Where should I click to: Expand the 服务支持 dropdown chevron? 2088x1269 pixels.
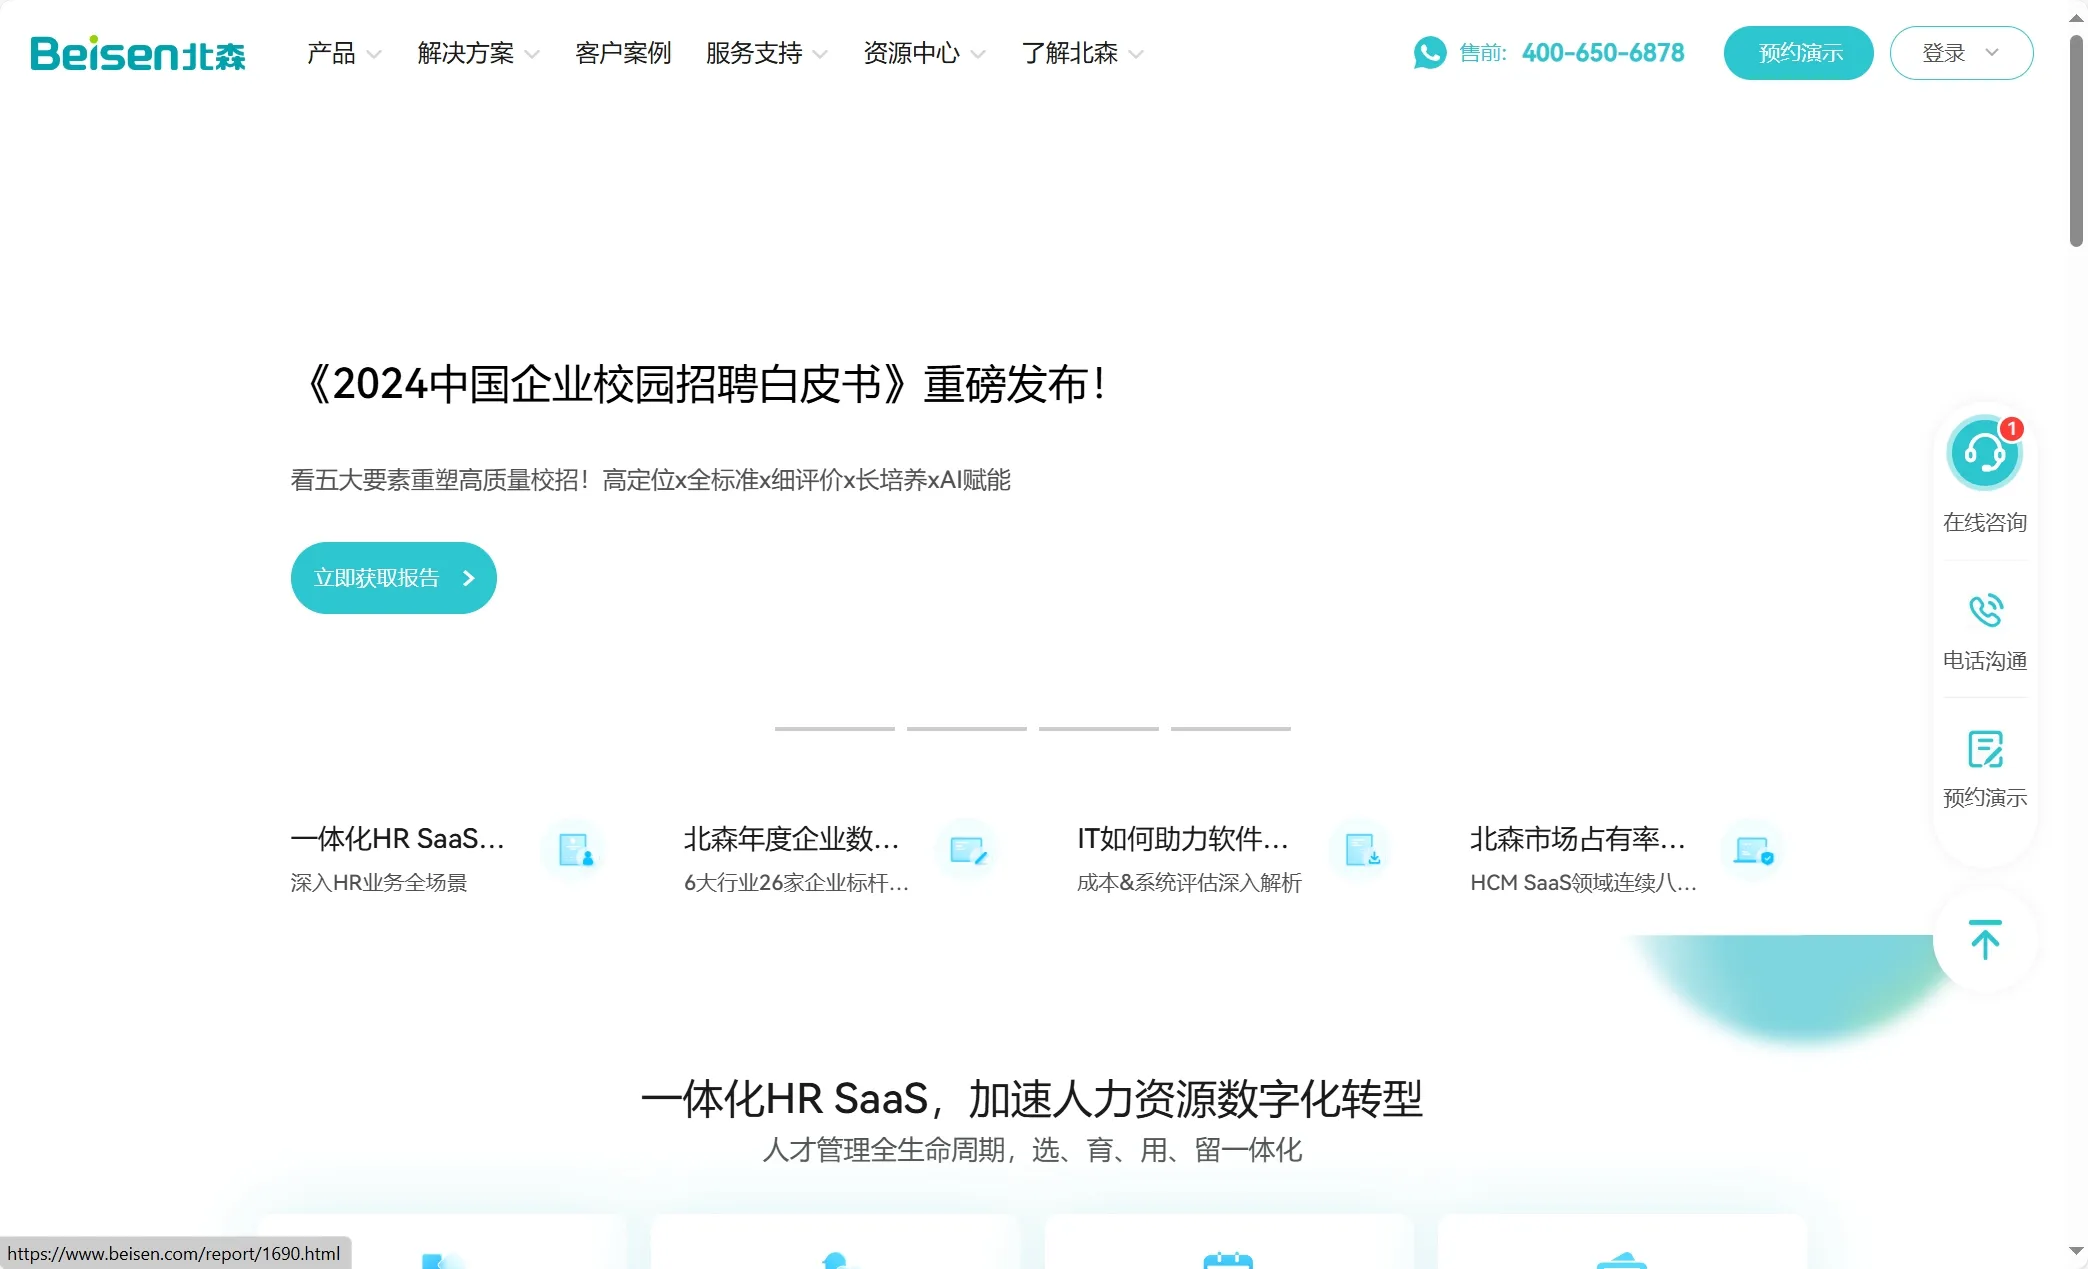click(x=820, y=54)
